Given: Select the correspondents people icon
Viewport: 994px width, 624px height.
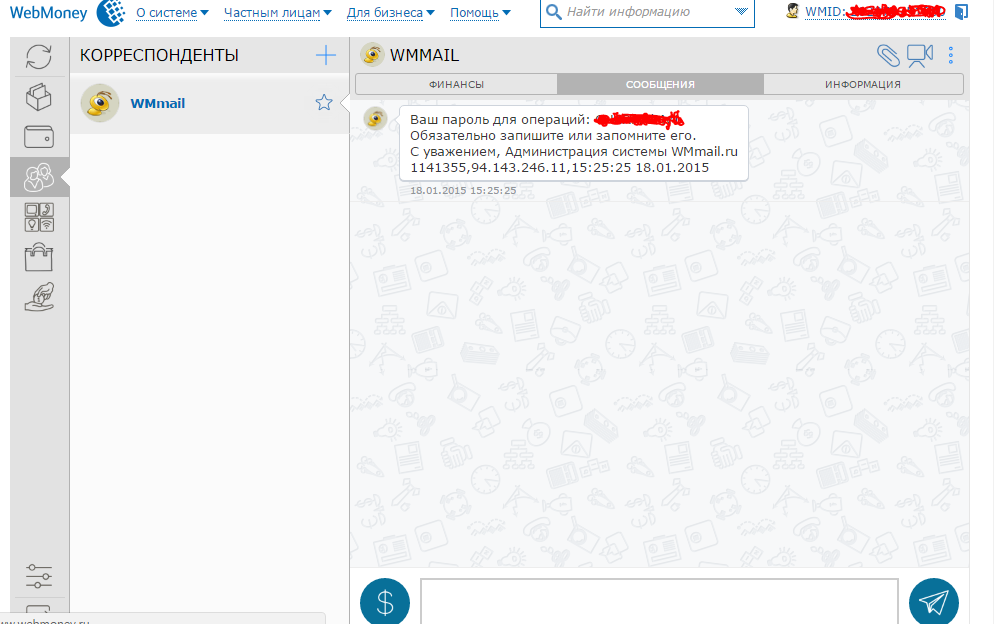Looking at the screenshot, I should 39,177.
